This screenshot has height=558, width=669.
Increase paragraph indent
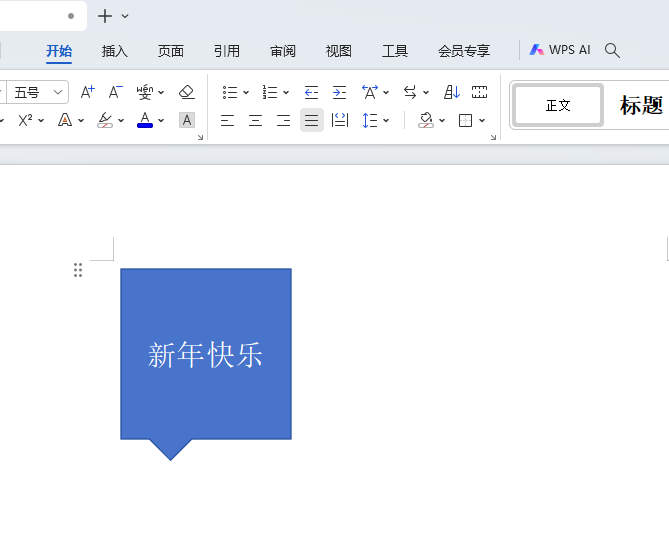pos(339,92)
